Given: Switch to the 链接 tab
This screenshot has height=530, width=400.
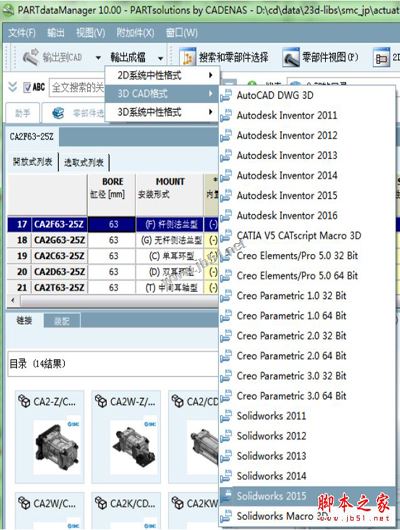Looking at the screenshot, I should (x=24, y=320).
